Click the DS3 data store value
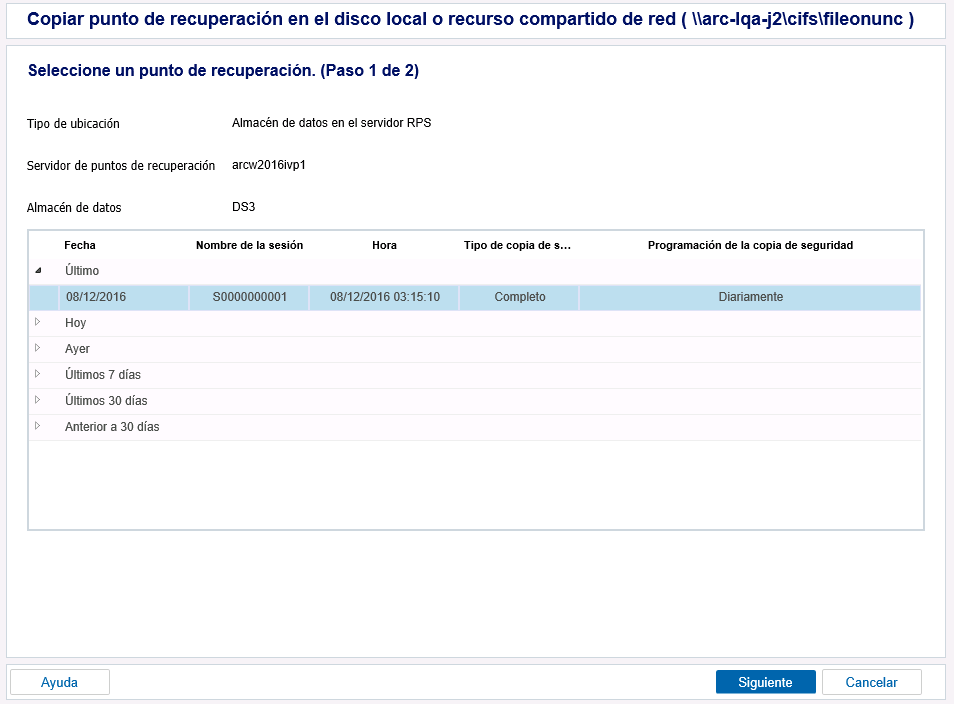The image size is (954, 704). point(243,207)
